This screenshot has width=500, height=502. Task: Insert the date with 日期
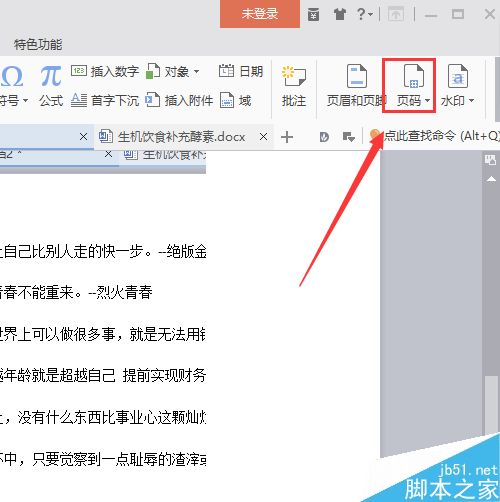coord(241,71)
